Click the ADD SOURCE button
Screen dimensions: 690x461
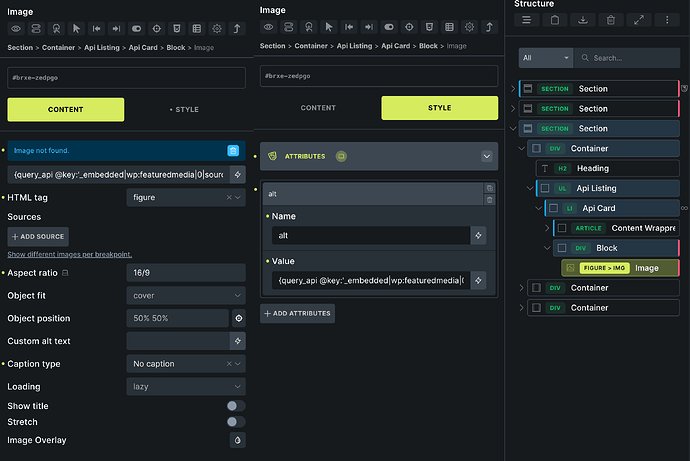(x=38, y=237)
